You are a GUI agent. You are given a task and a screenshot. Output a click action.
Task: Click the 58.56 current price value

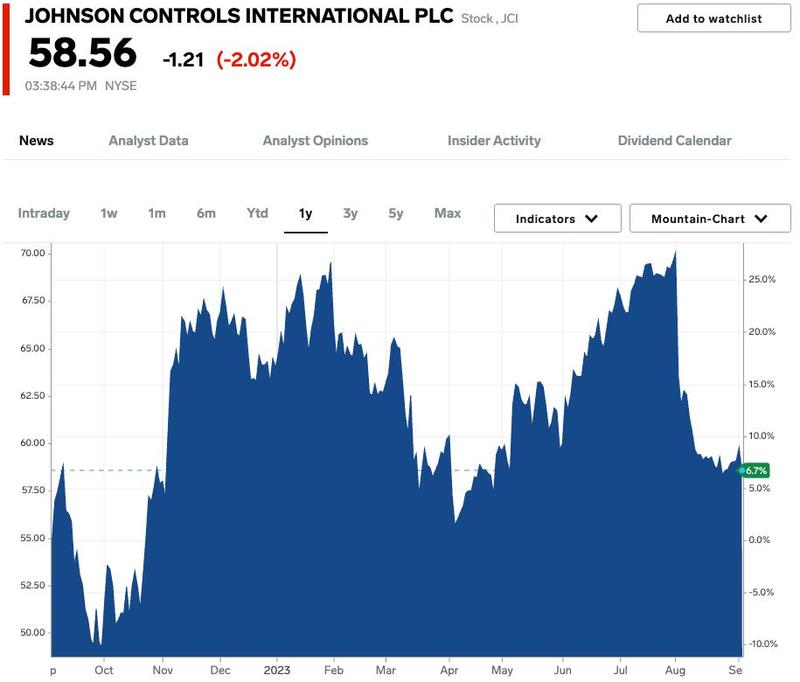[x=83, y=53]
